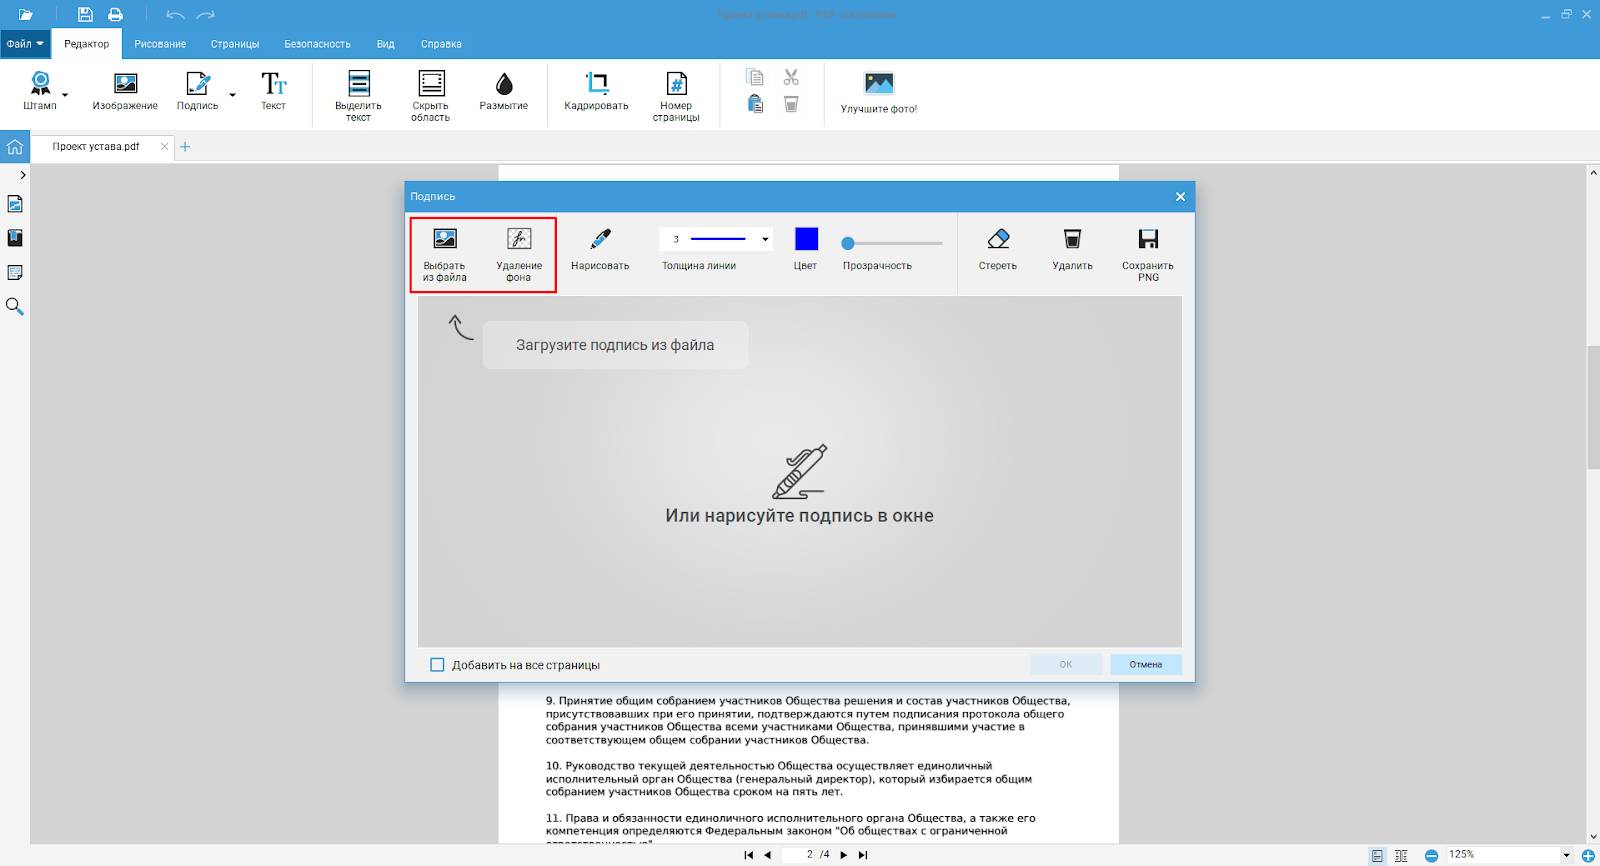The image size is (1600, 866).
Task: Close the Проект устава.pdf tab
Action: 165,147
